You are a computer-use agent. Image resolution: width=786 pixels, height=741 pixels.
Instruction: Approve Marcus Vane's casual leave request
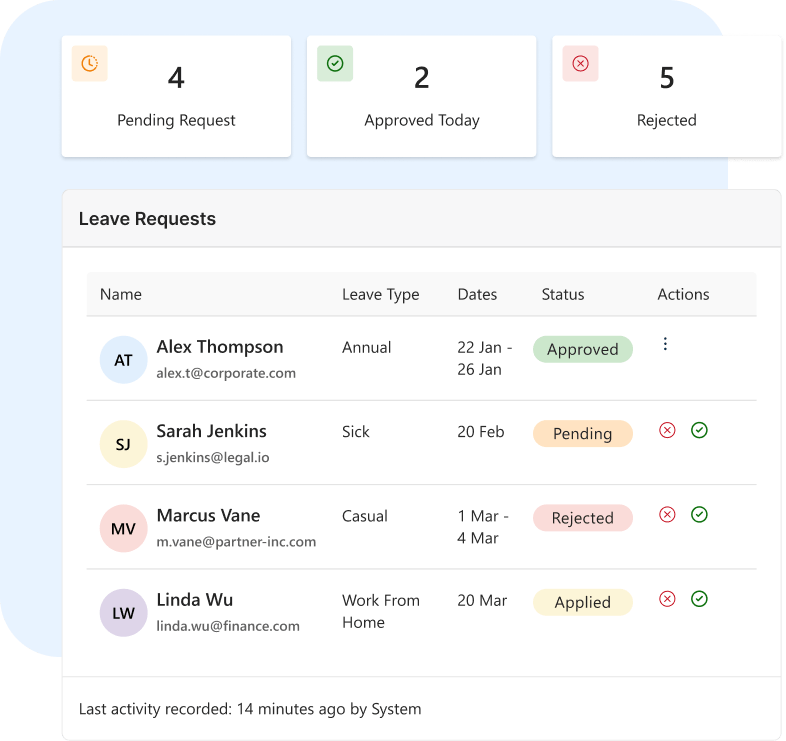click(699, 514)
